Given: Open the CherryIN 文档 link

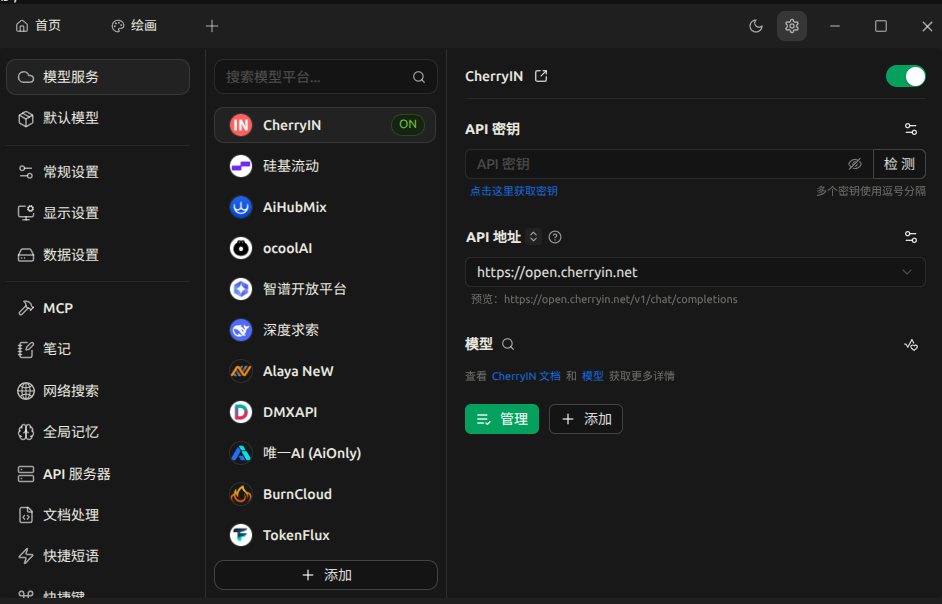Looking at the screenshot, I should [526, 376].
